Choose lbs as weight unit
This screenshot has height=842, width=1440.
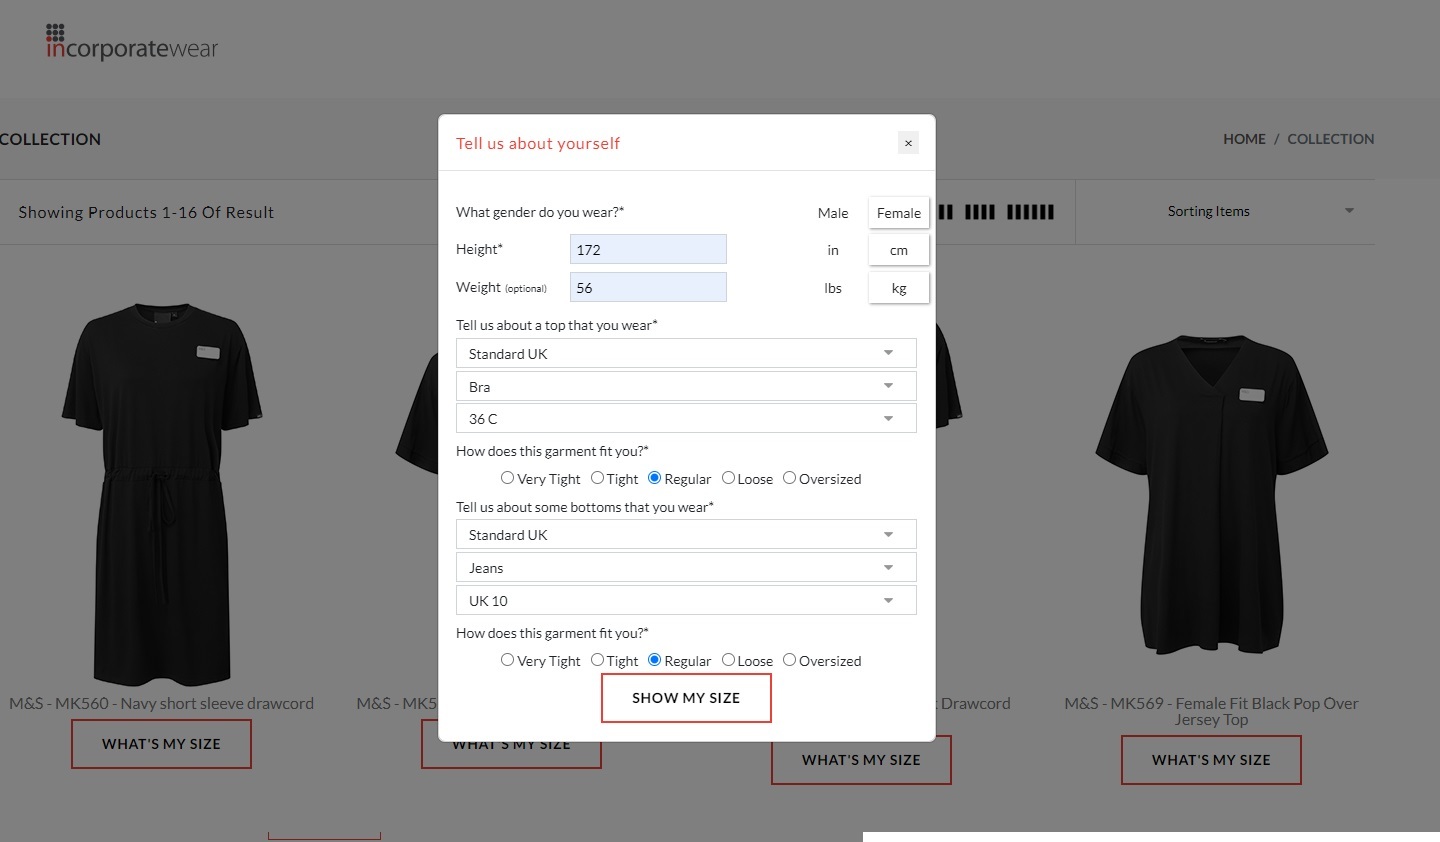[x=832, y=288]
